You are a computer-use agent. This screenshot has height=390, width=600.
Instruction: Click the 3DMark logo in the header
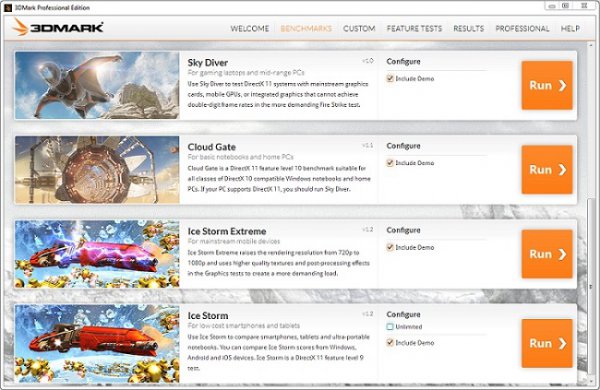[58, 27]
